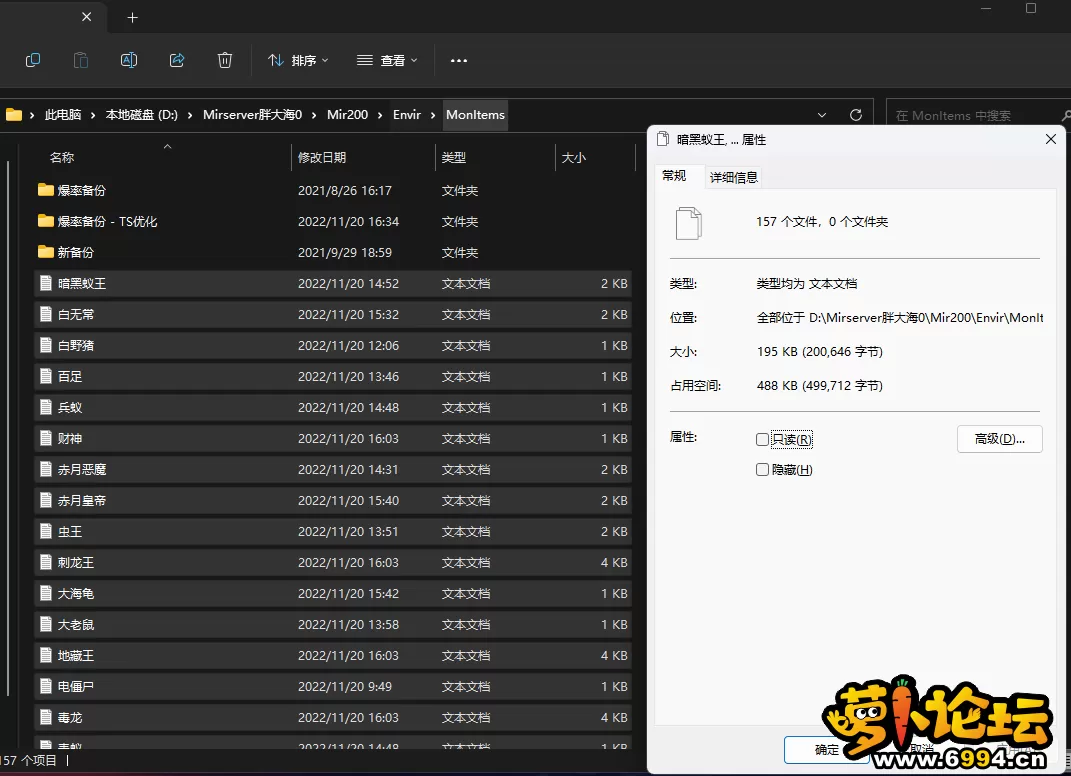Click file icon of 白野猪
1071x776 pixels.
pos(46,345)
